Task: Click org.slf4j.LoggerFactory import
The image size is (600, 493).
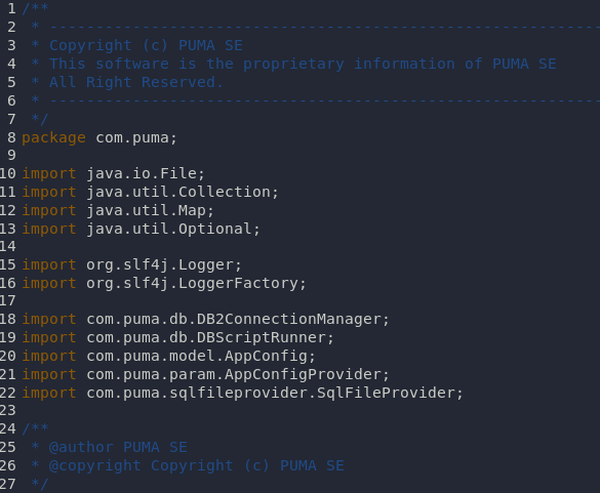Action: point(164,283)
